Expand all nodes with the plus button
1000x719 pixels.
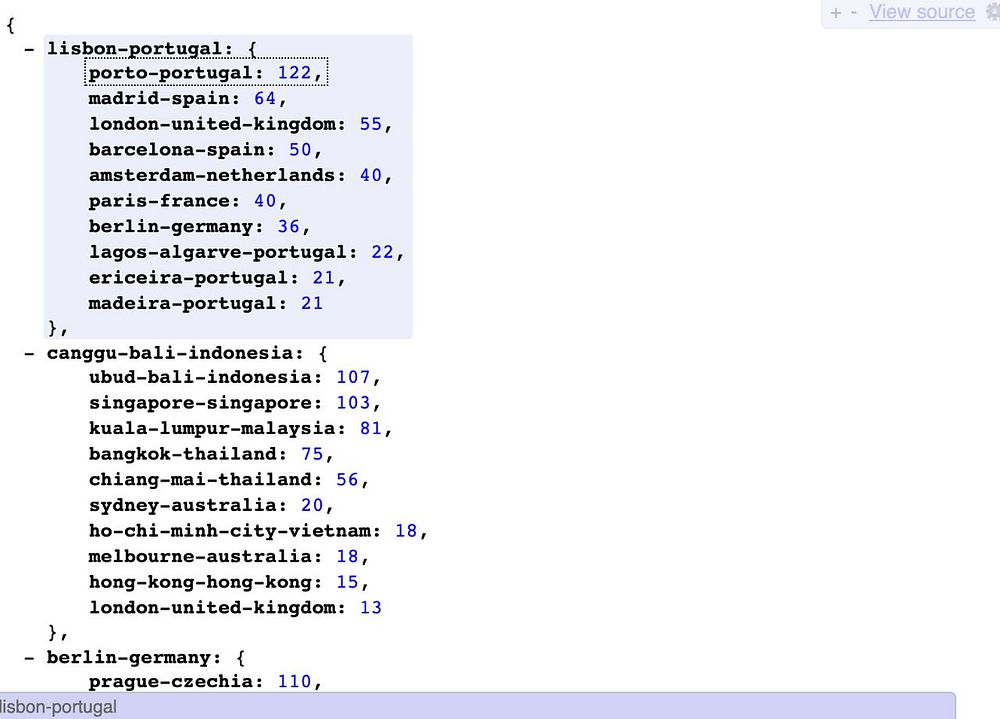[836, 13]
